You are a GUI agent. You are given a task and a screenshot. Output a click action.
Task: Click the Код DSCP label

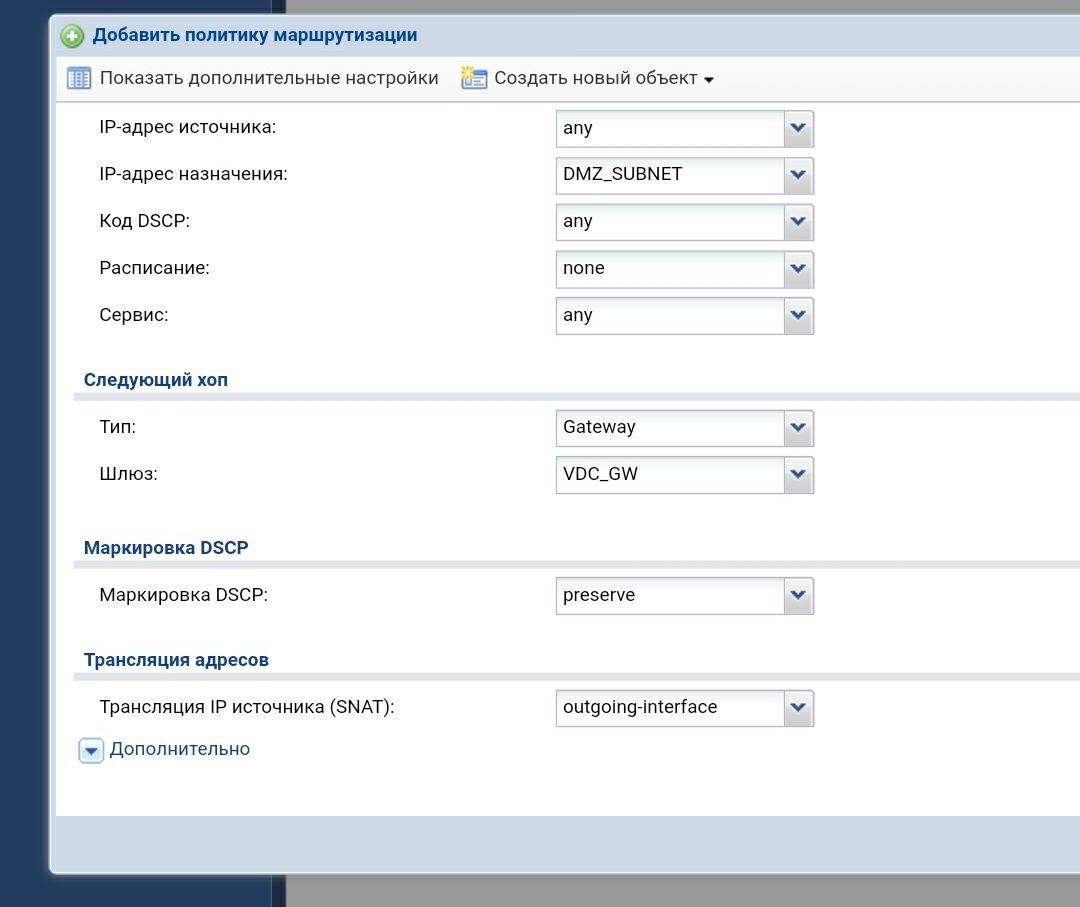145,221
